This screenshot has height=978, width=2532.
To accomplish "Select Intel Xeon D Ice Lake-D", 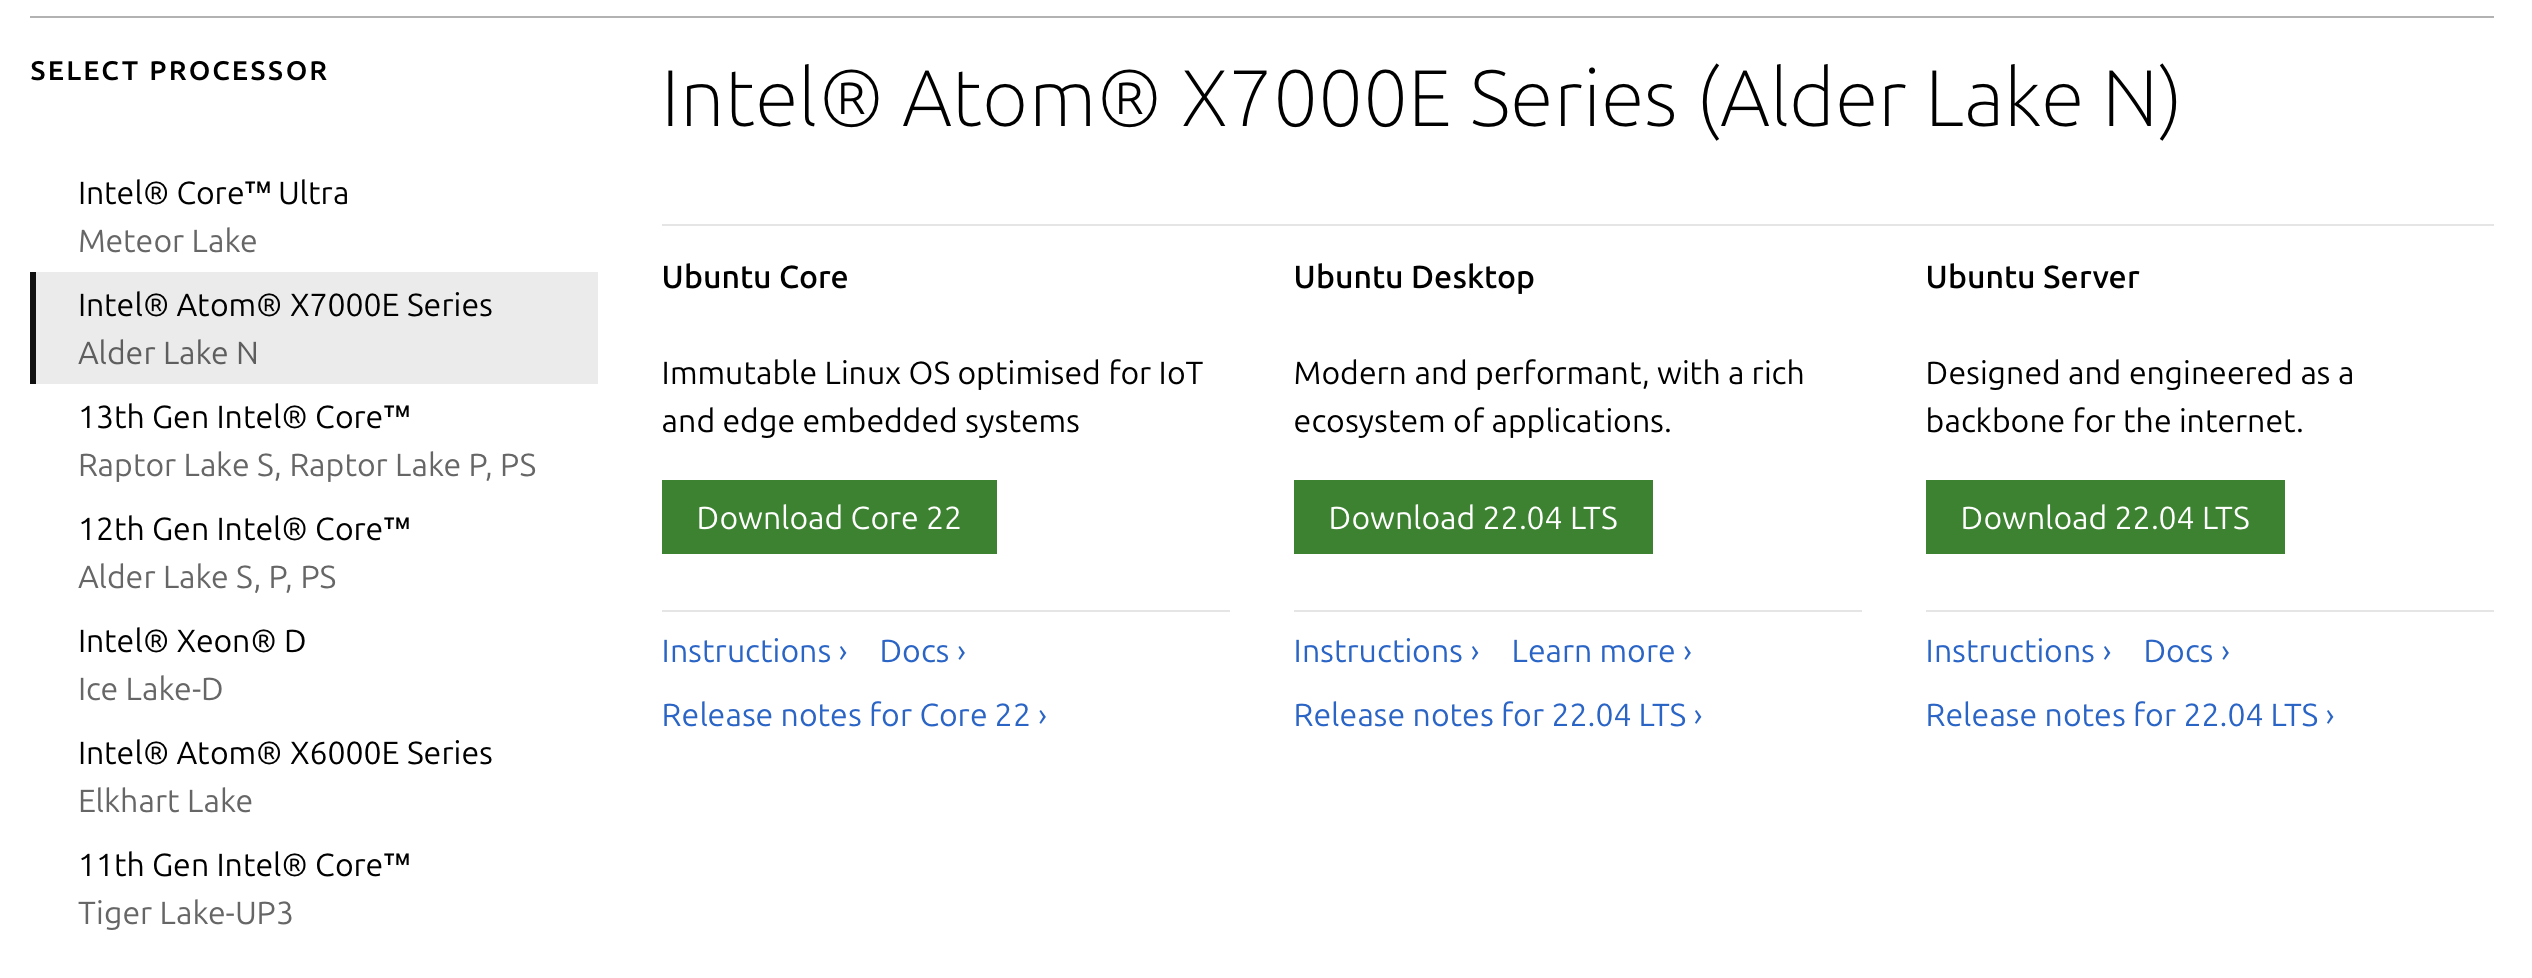I will tap(192, 664).
